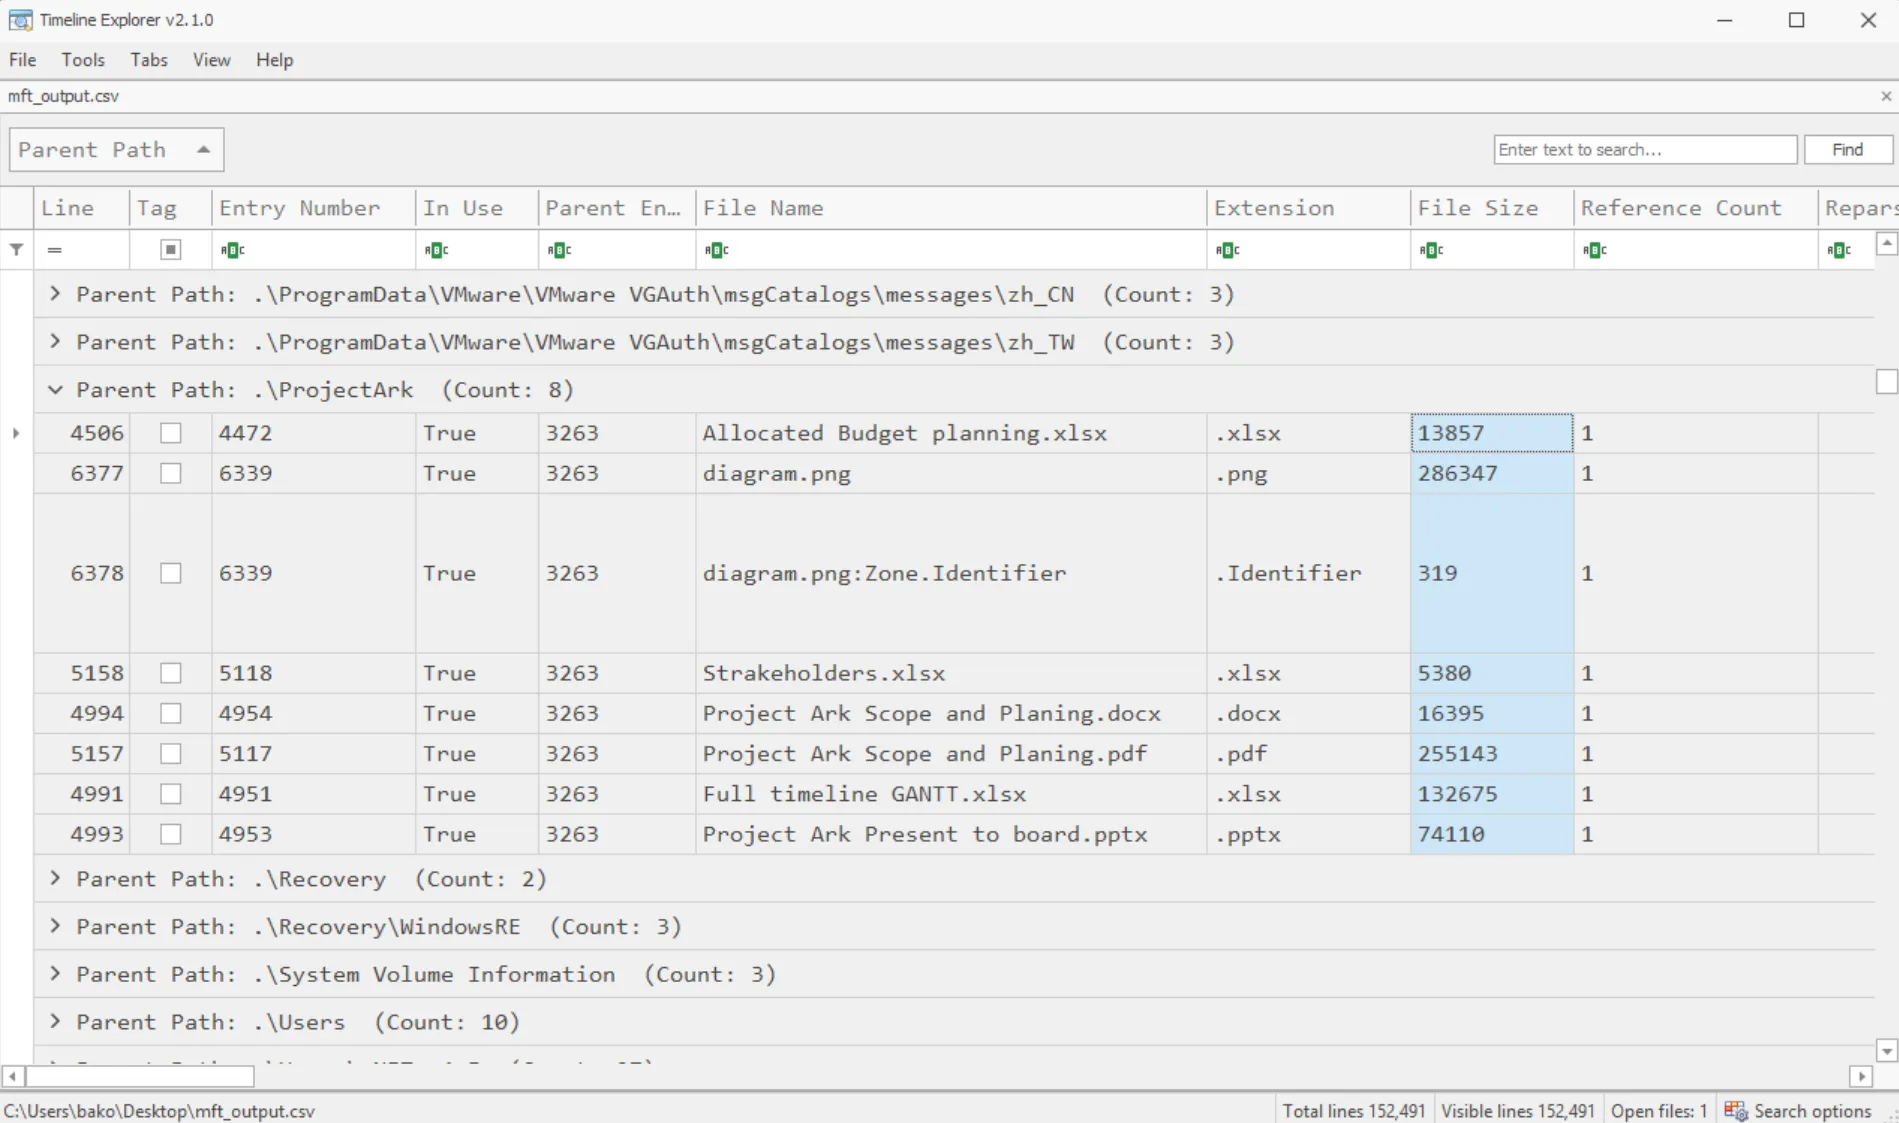
Task: Open the Tabs menu
Action: point(149,60)
